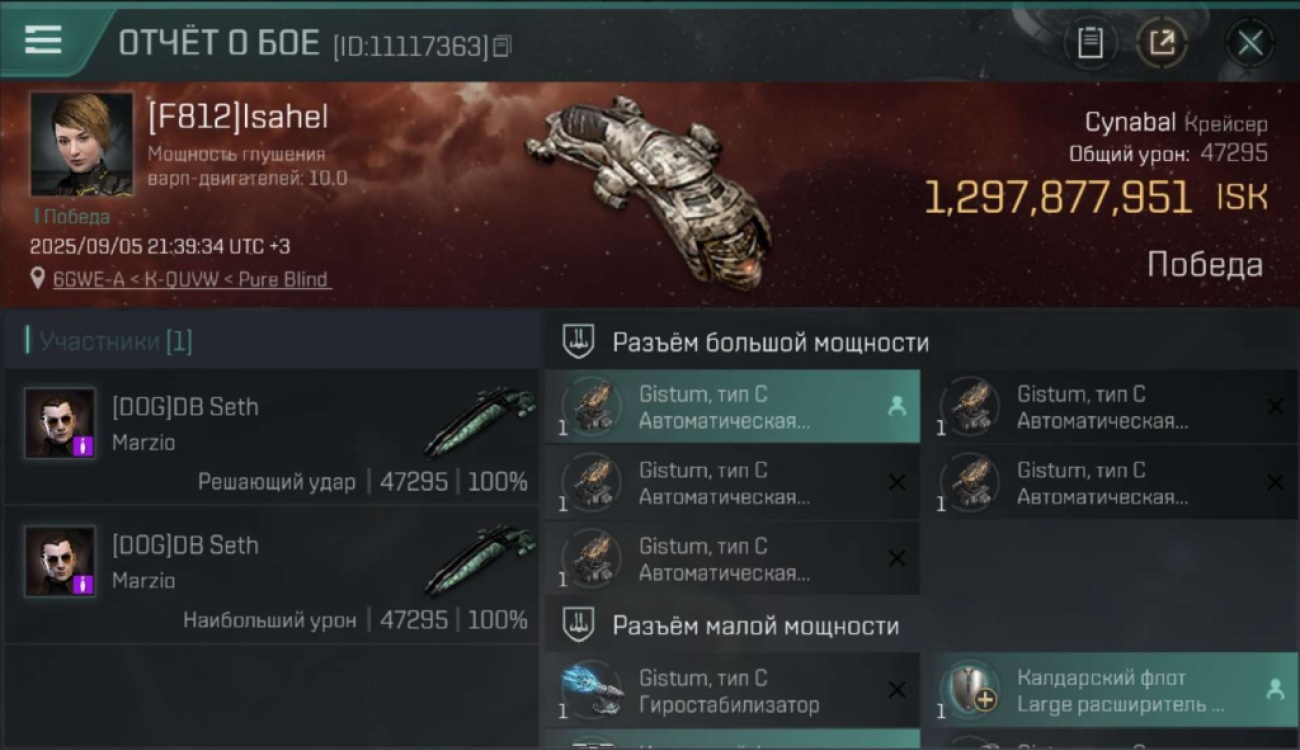This screenshot has height=750, width=1300.
Task: Click the map pin location icon
Action: pos(38,279)
